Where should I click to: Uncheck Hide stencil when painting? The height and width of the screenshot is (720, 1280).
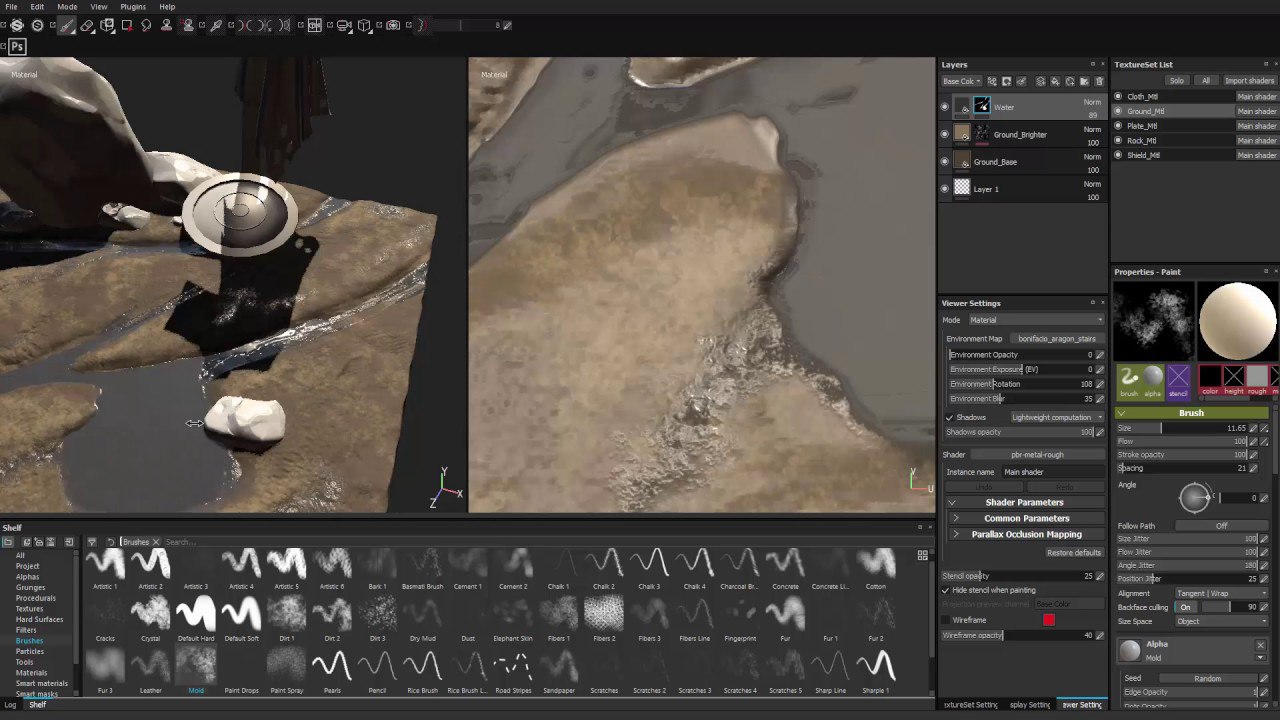click(x=945, y=590)
